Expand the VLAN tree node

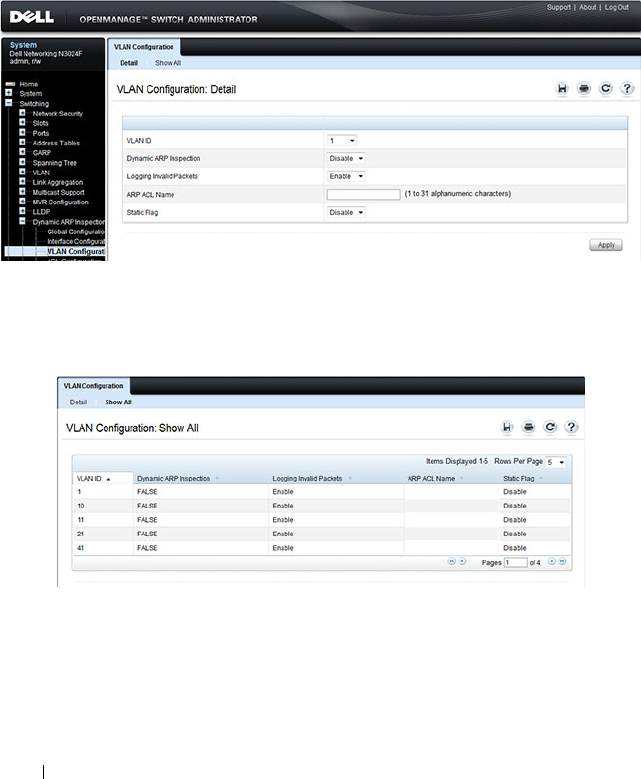pyautogui.click(x=22, y=172)
